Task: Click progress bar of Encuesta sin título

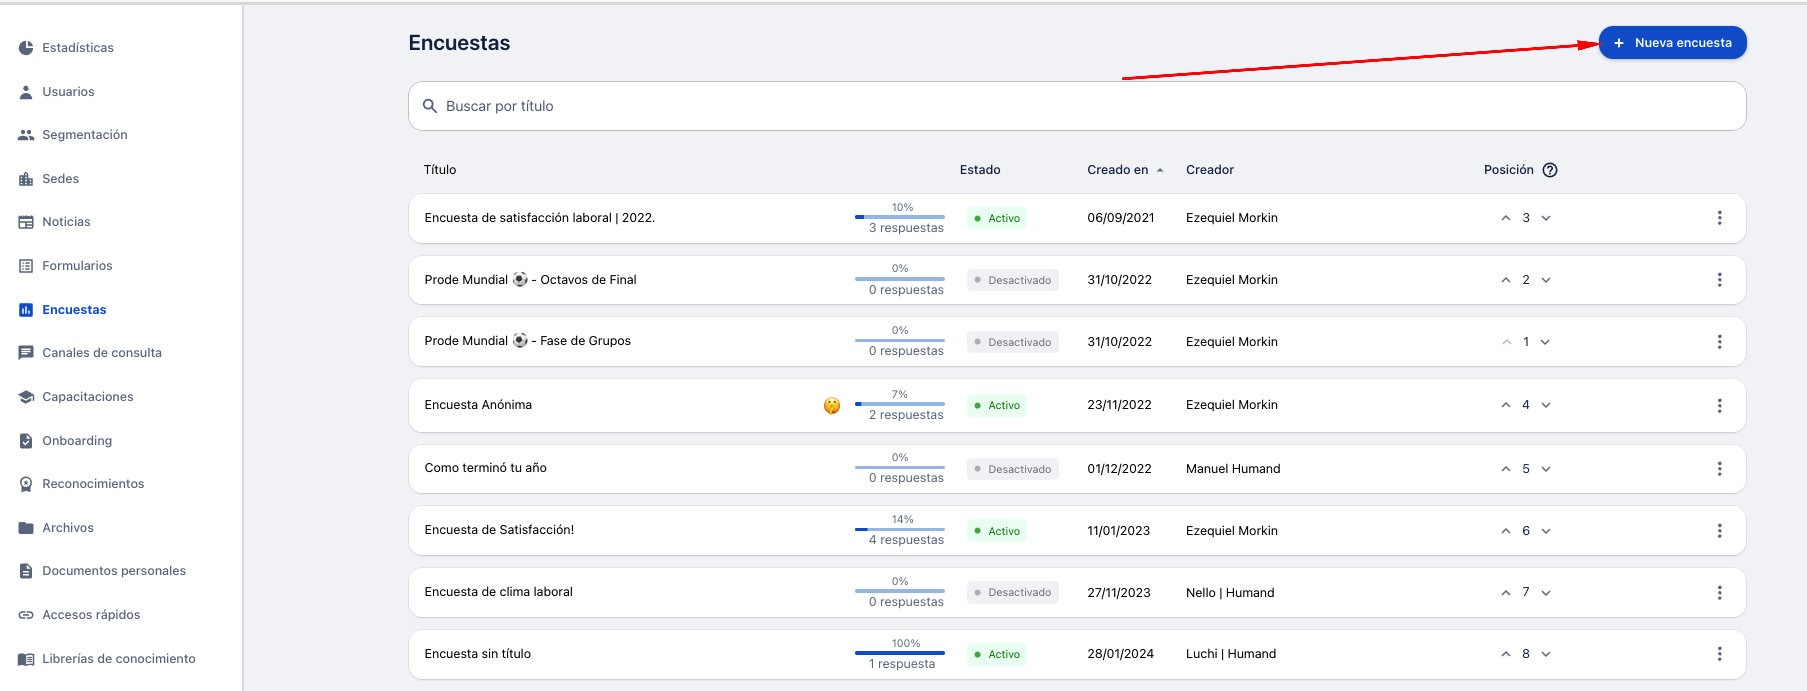Action: (x=900, y=653)
